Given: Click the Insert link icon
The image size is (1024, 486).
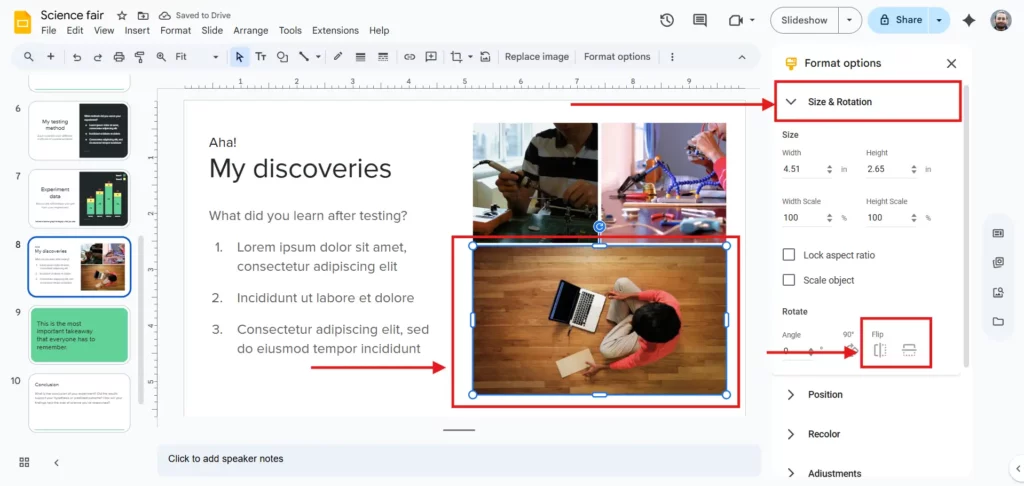Looking at the screenshot, I should click(409, 57).
